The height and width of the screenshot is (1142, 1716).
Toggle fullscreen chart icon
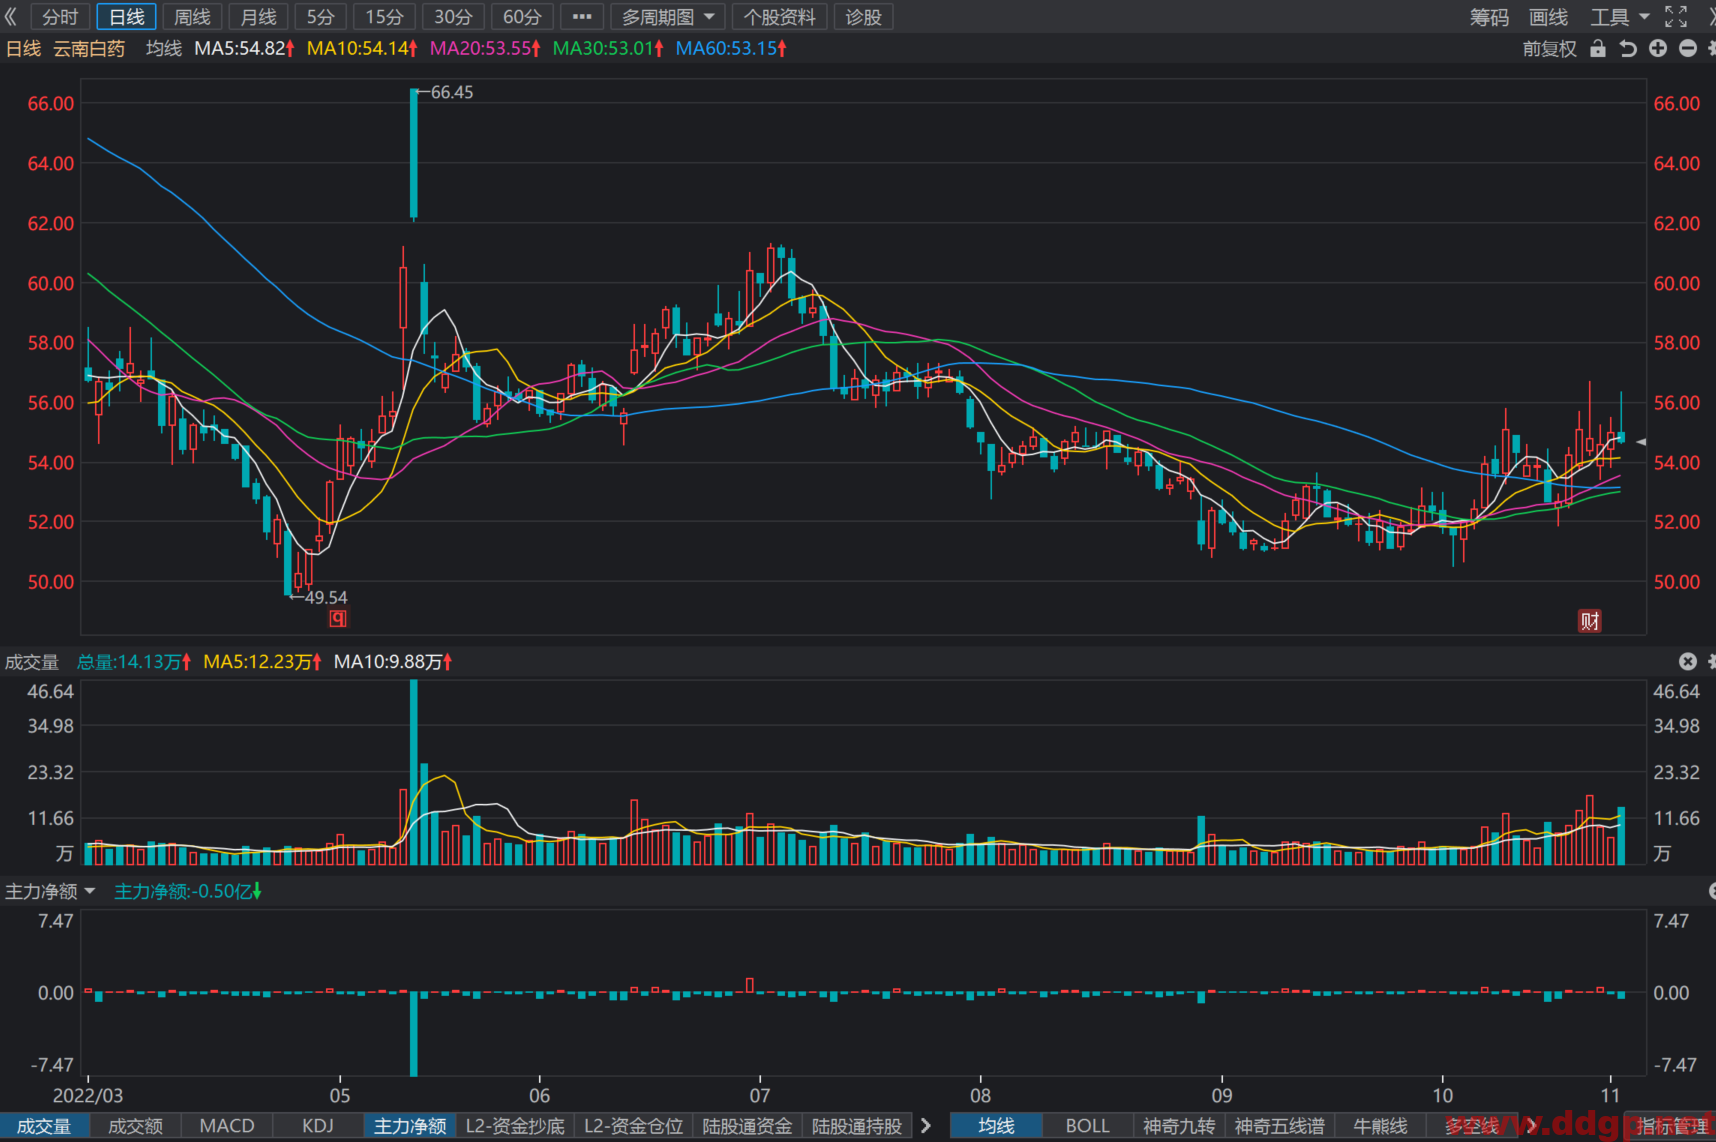click(1676, 17)
